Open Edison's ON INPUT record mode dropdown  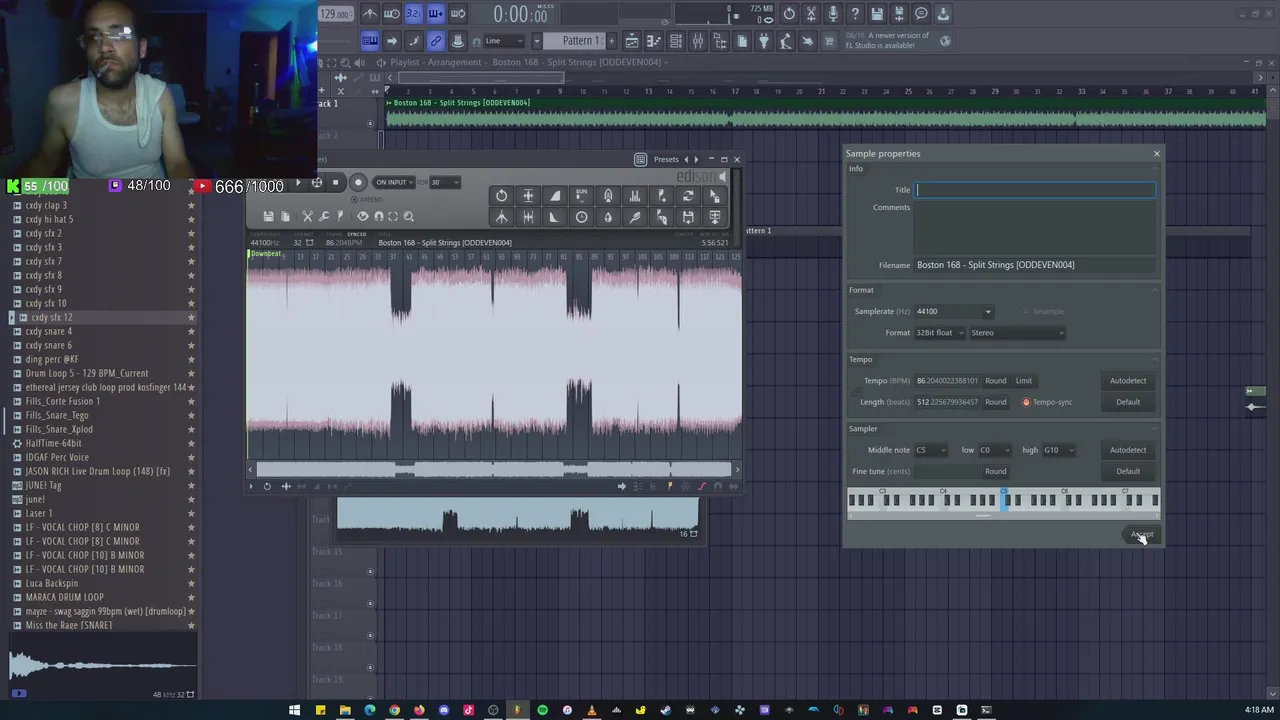[x=392, y=182]
